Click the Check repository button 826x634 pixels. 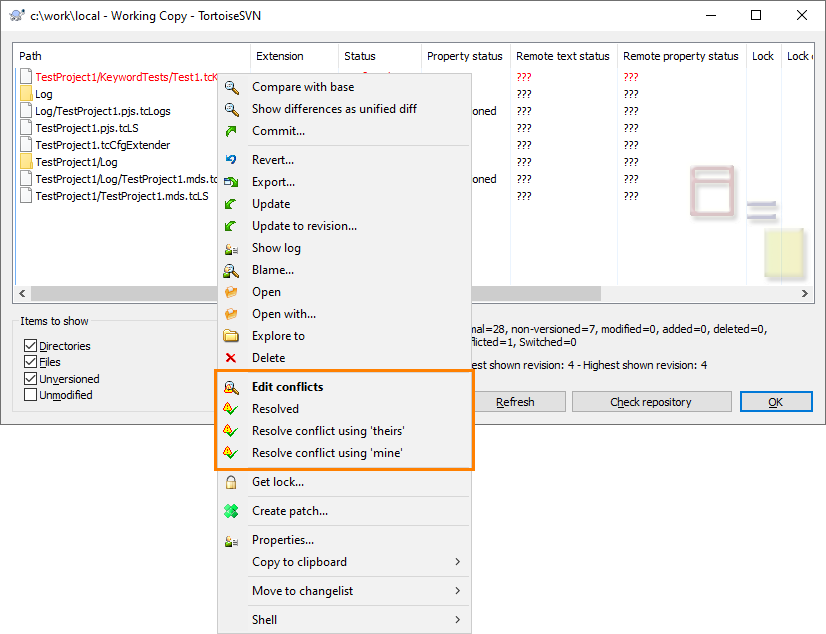coord(651,401)
